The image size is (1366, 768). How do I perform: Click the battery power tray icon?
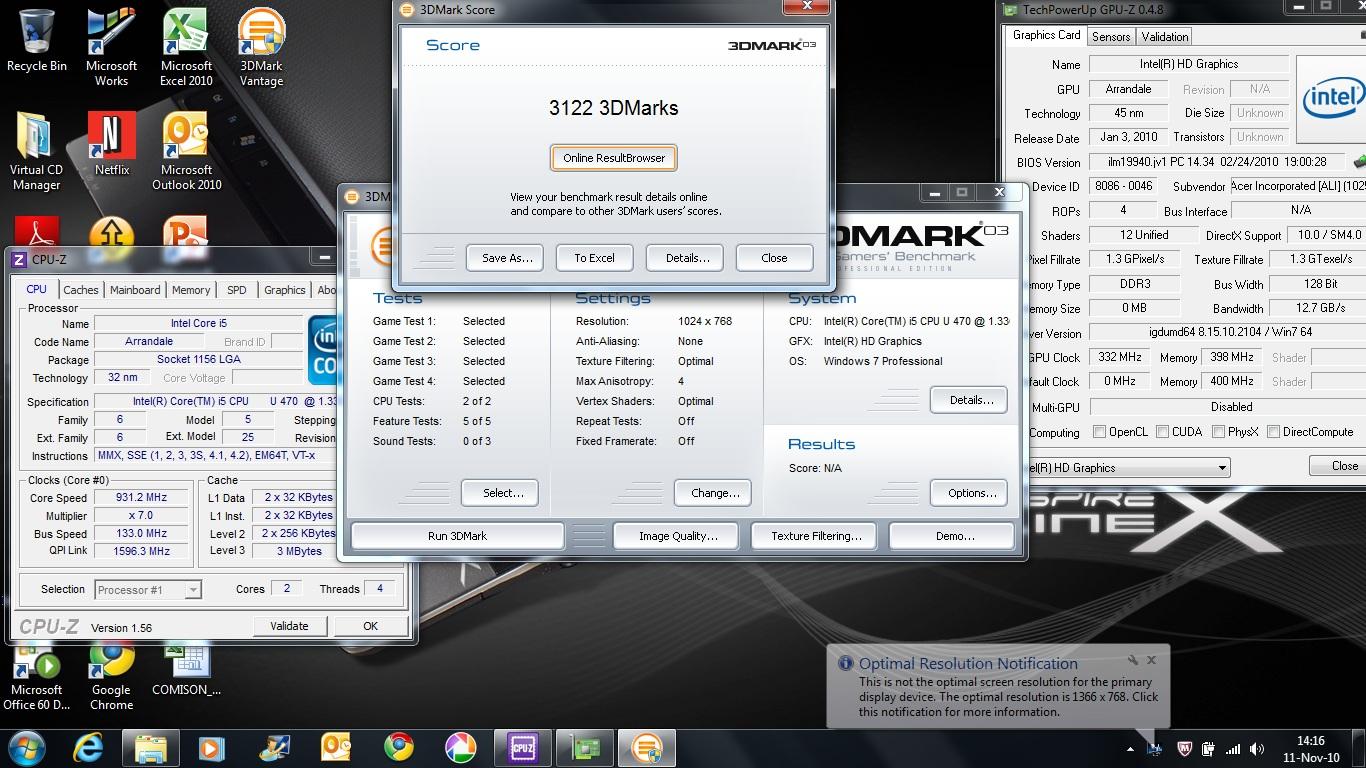tap(1208, 748)
